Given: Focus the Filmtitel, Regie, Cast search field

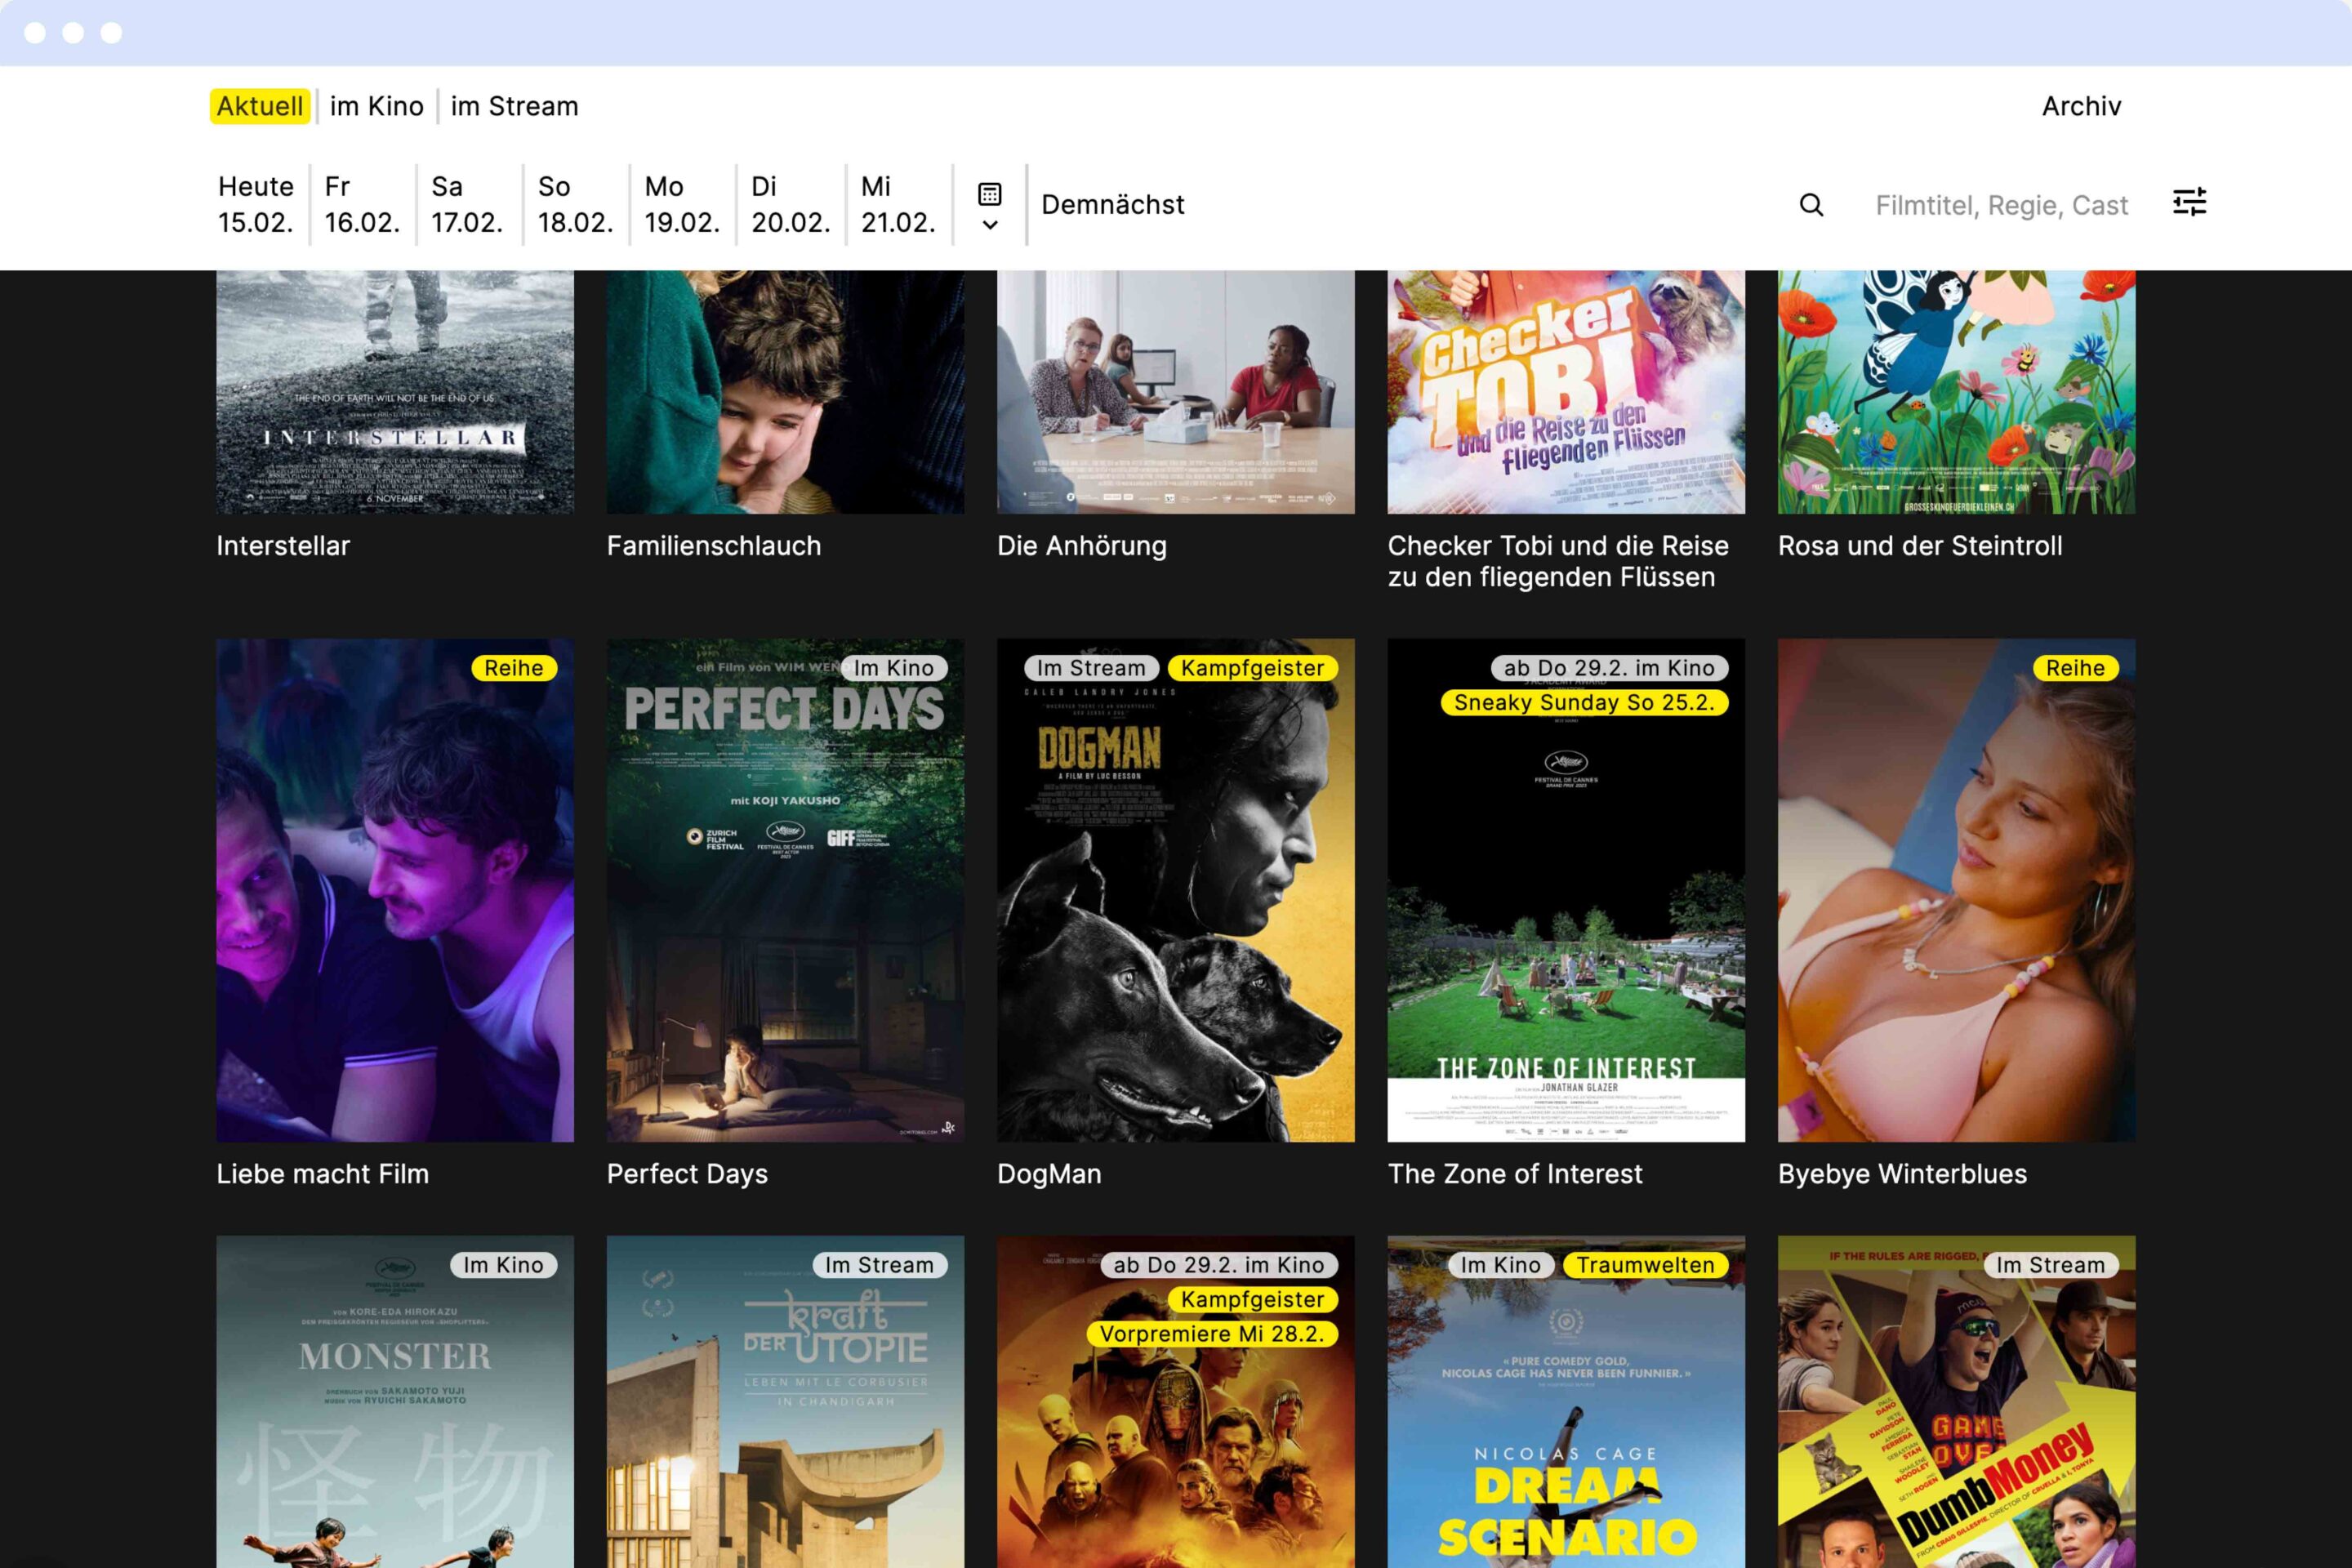Looking at the screenshot, I should [x=2000, y=205].
